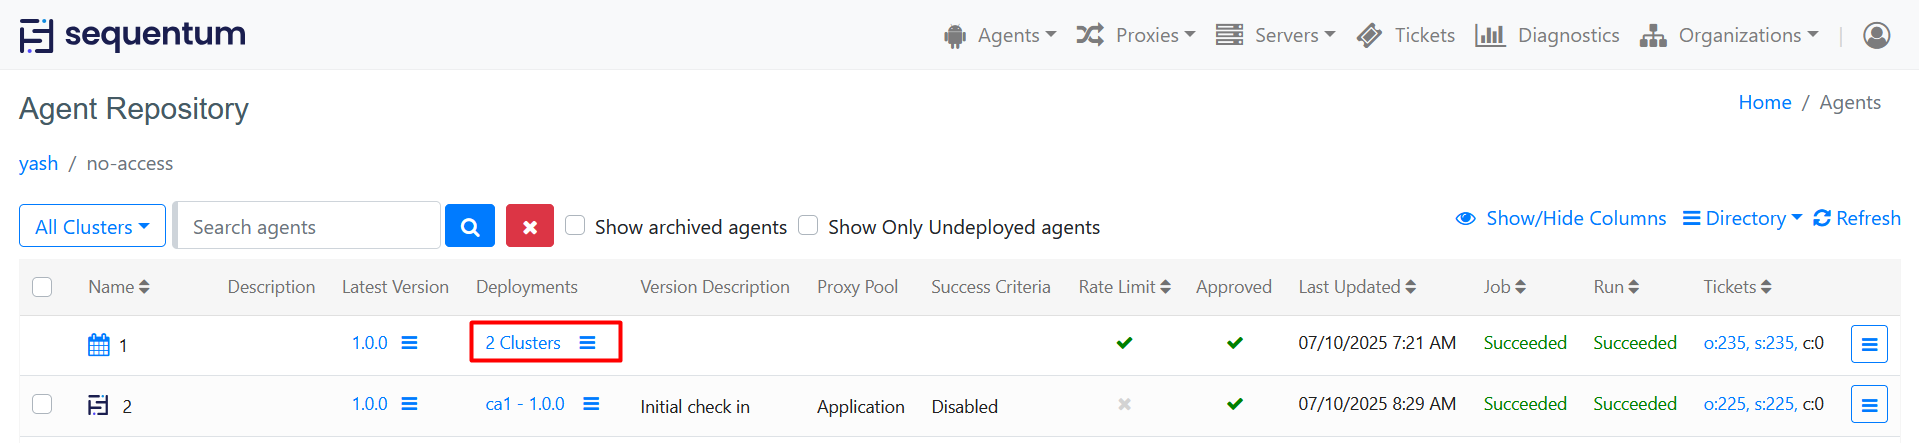Focus the Search agents input field

308,227
